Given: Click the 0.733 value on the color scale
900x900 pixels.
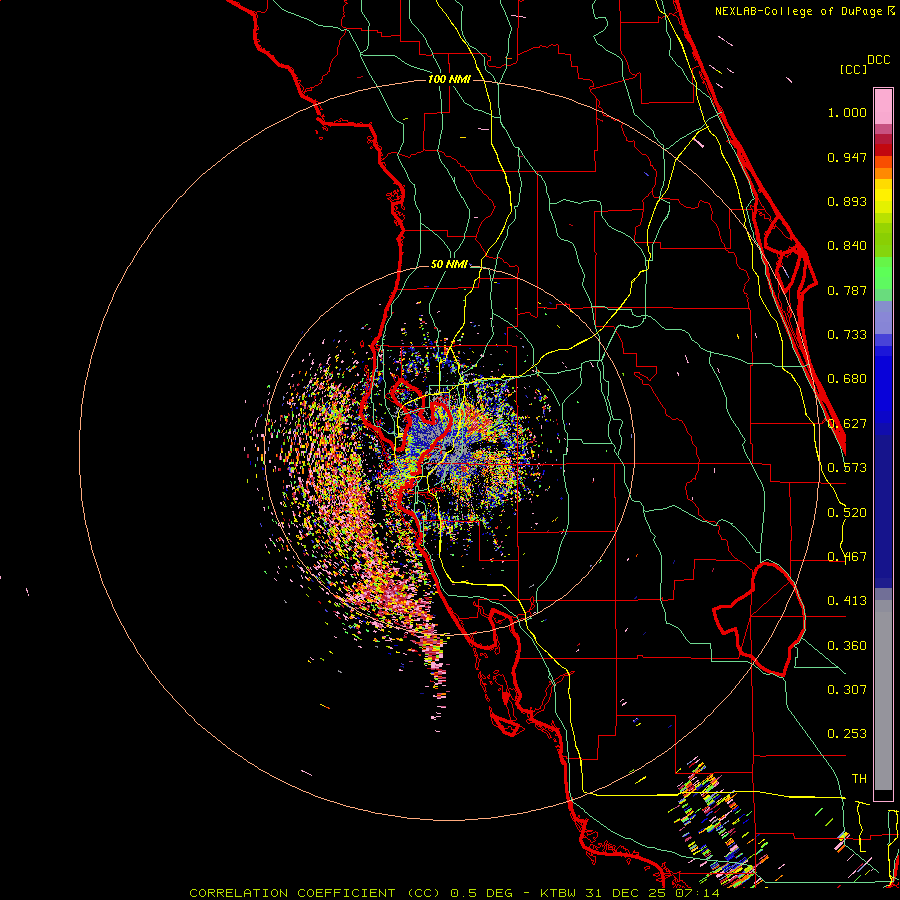Looking at the screenshot, I should point(847,335).
